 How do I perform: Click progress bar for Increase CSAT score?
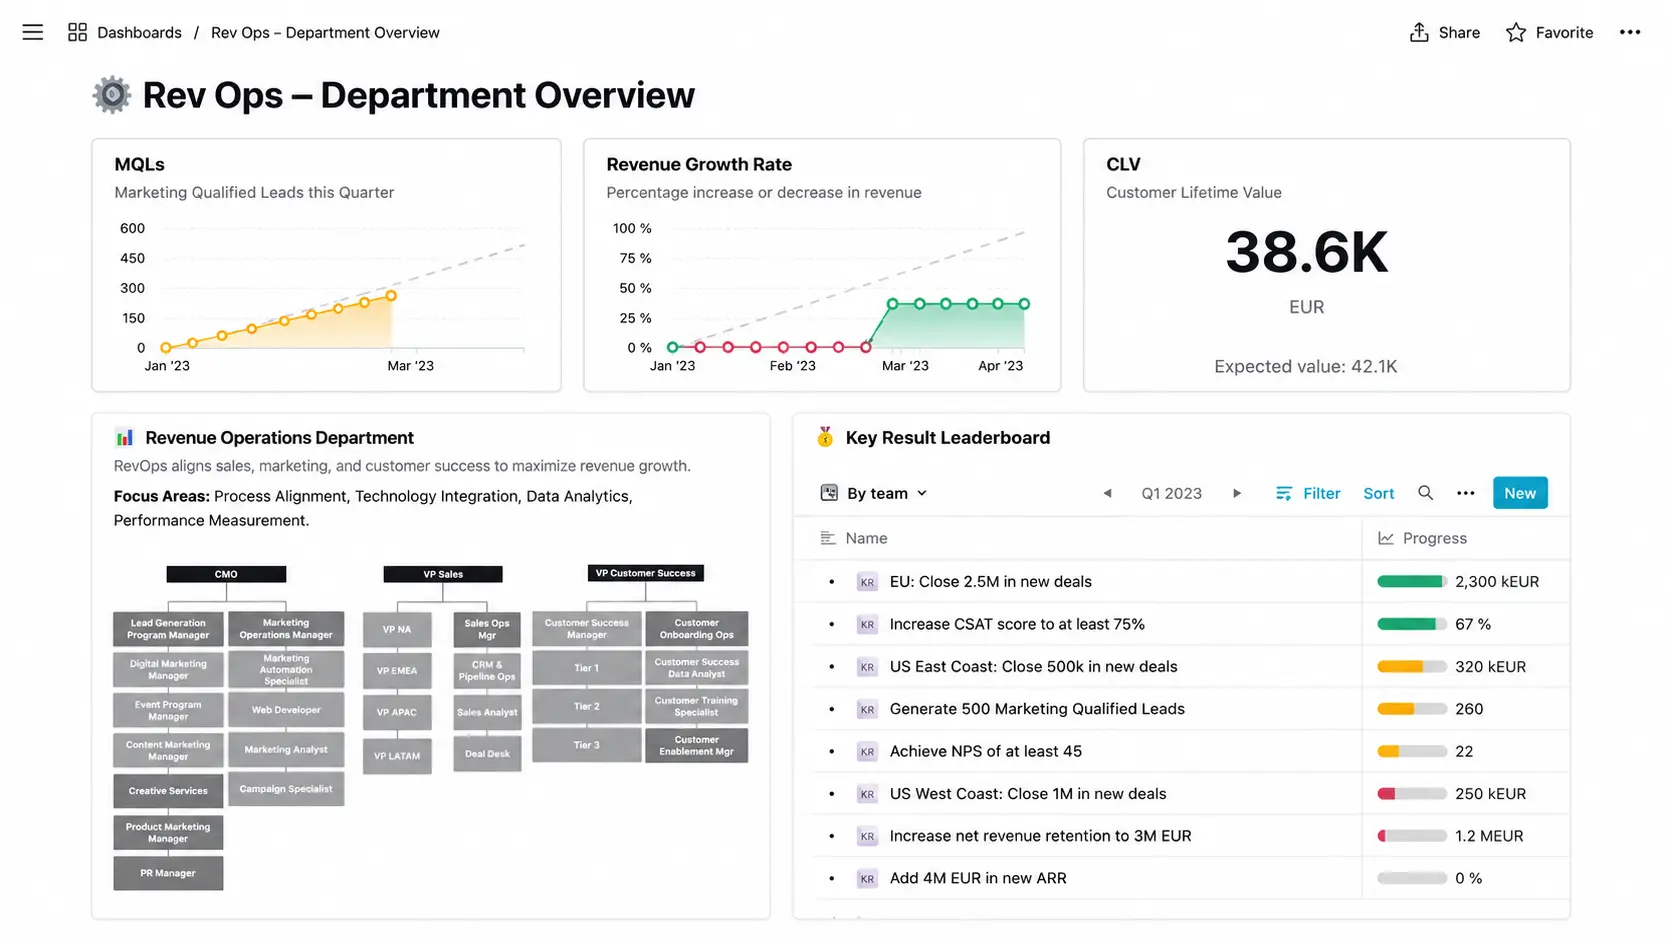point(1412,624)
